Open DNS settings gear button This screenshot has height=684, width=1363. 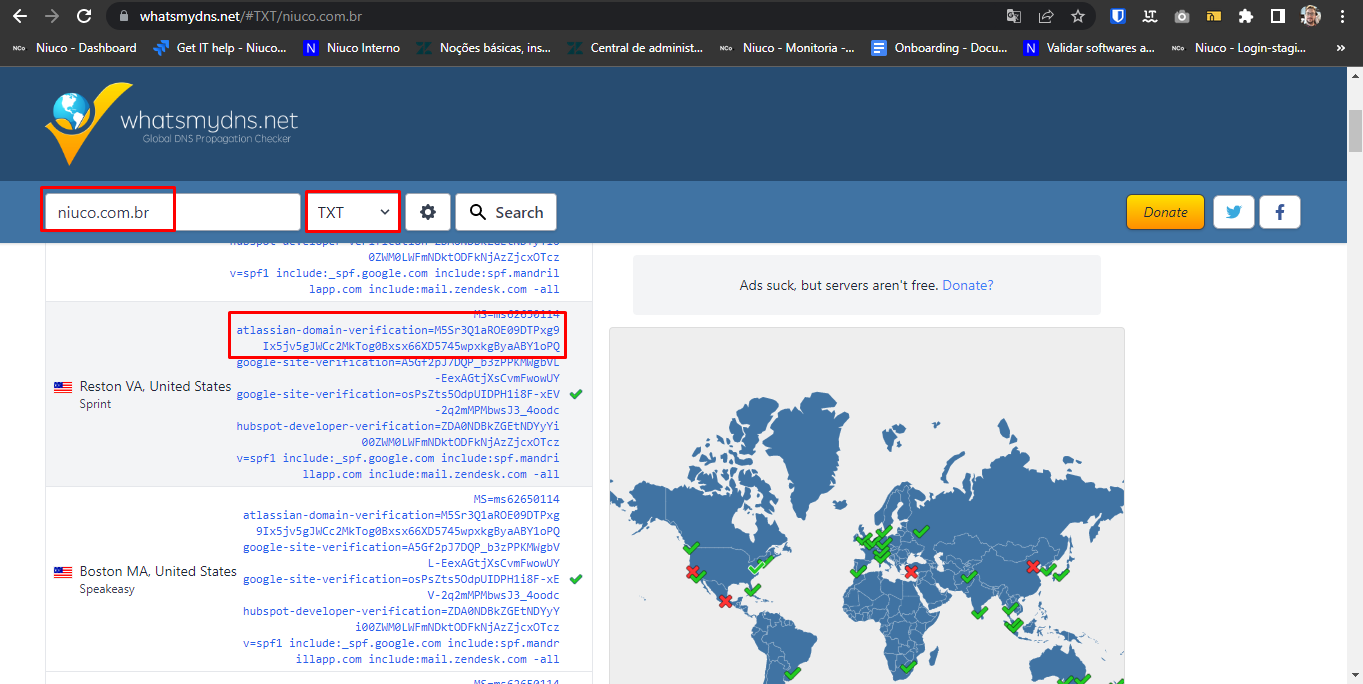428,212
